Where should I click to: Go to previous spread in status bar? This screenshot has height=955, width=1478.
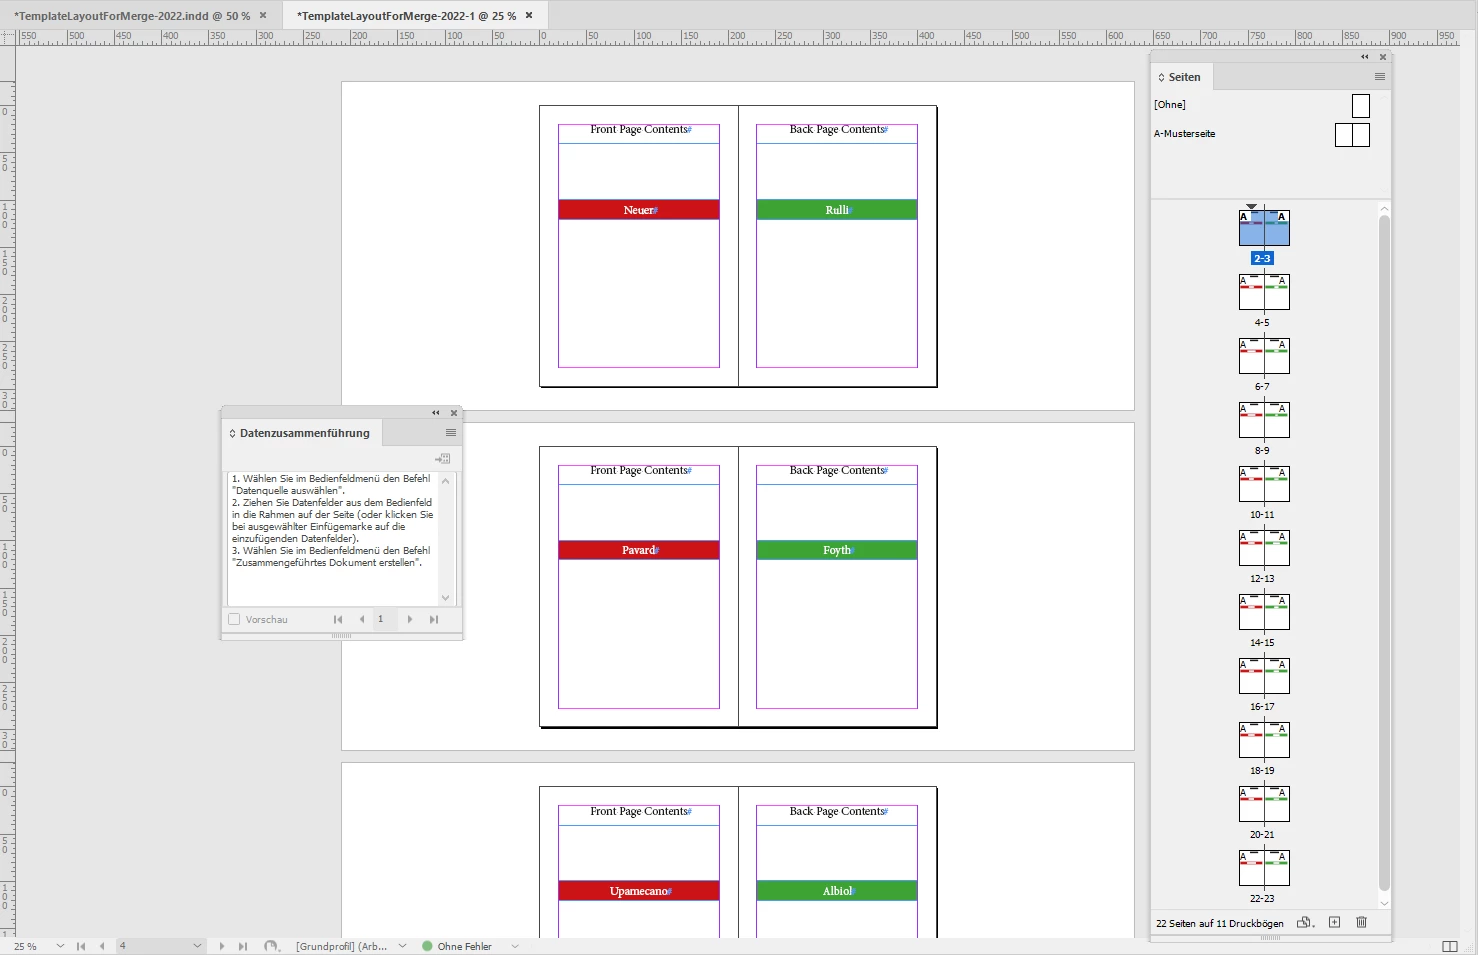coord(102,946)
